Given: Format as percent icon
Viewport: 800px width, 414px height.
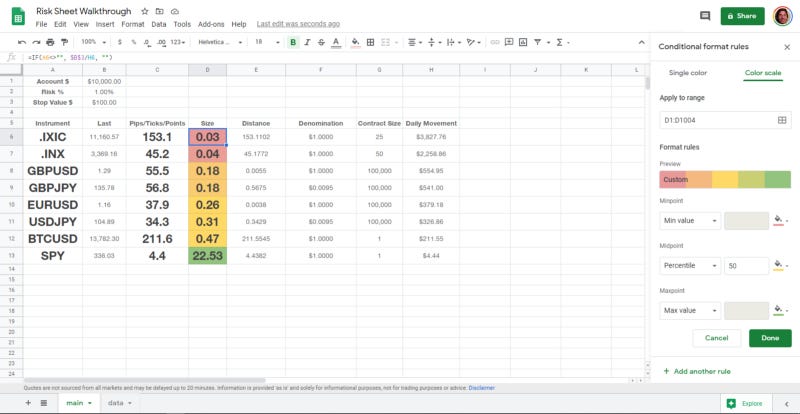Looking at the screenshot, I should tap(133, 42).
